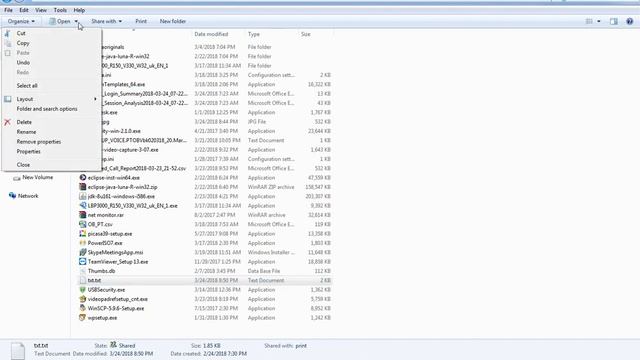The height and width of the screenshot is (360, 640).
Task: Click the Open toolbar button
Action: [60, 21]
